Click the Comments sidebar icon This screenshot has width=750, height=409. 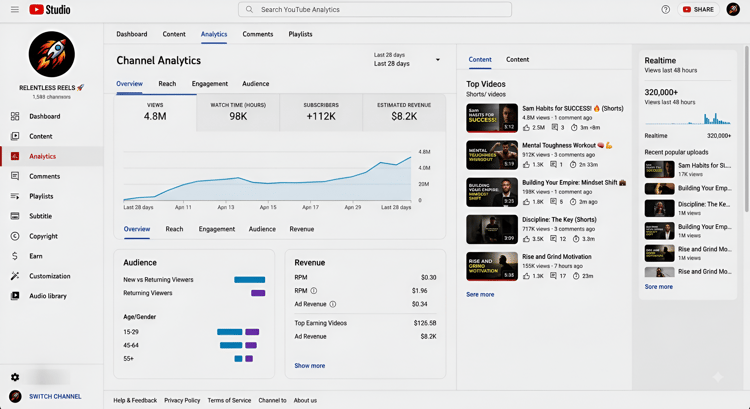(x=15, y=176)
